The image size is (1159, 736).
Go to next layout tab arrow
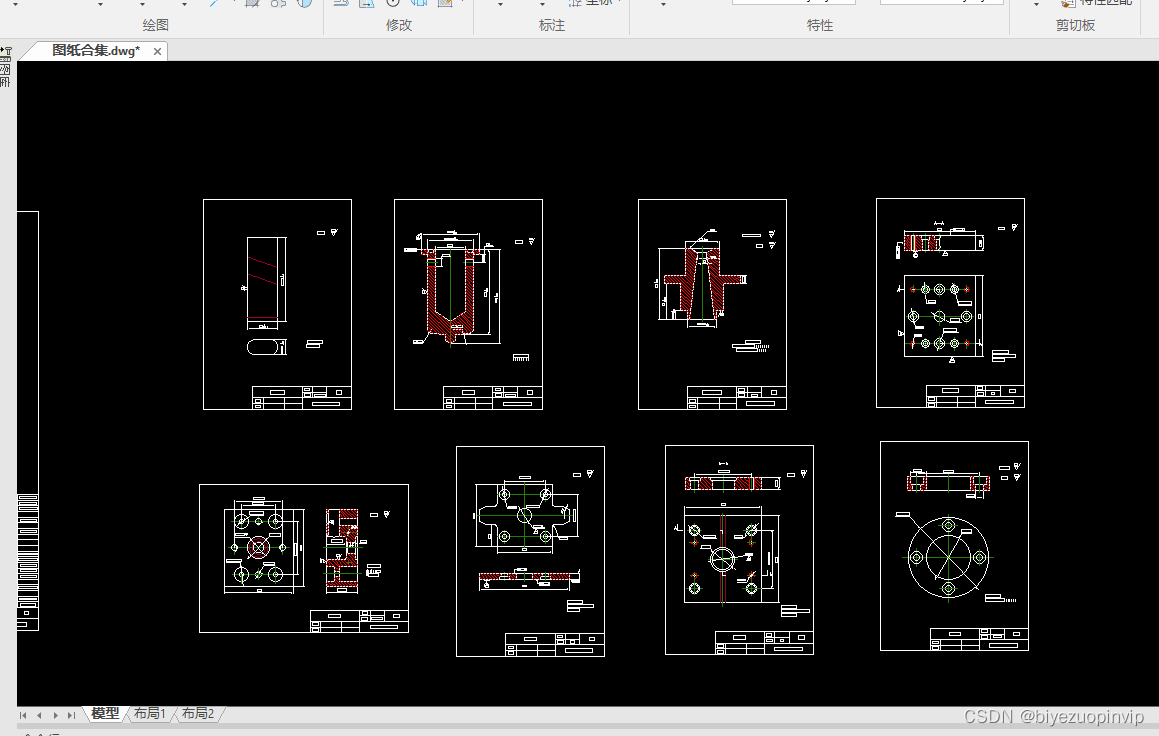[x=55, y=715]
